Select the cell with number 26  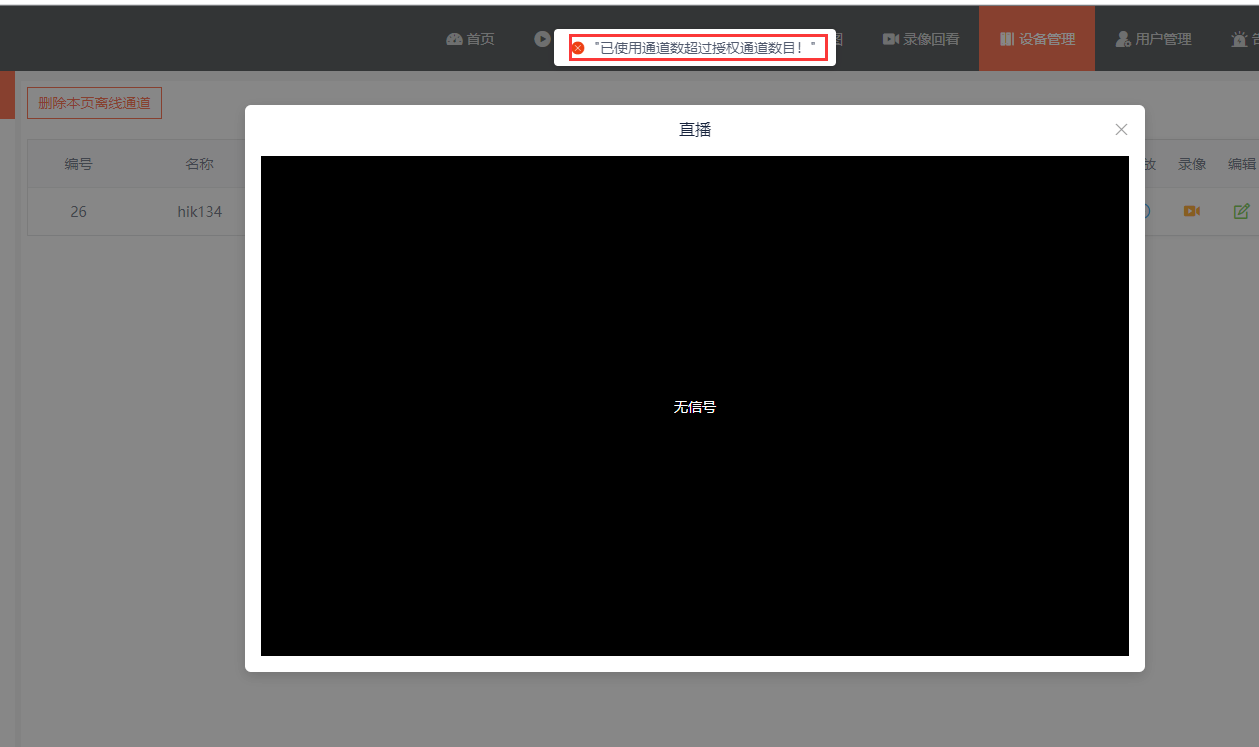coord(79,212)
